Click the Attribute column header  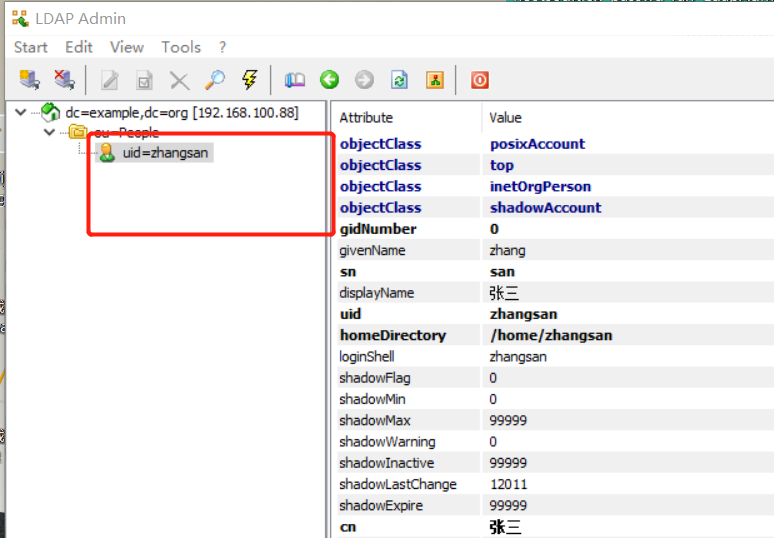pyautogui.click(x=366, y=118)
